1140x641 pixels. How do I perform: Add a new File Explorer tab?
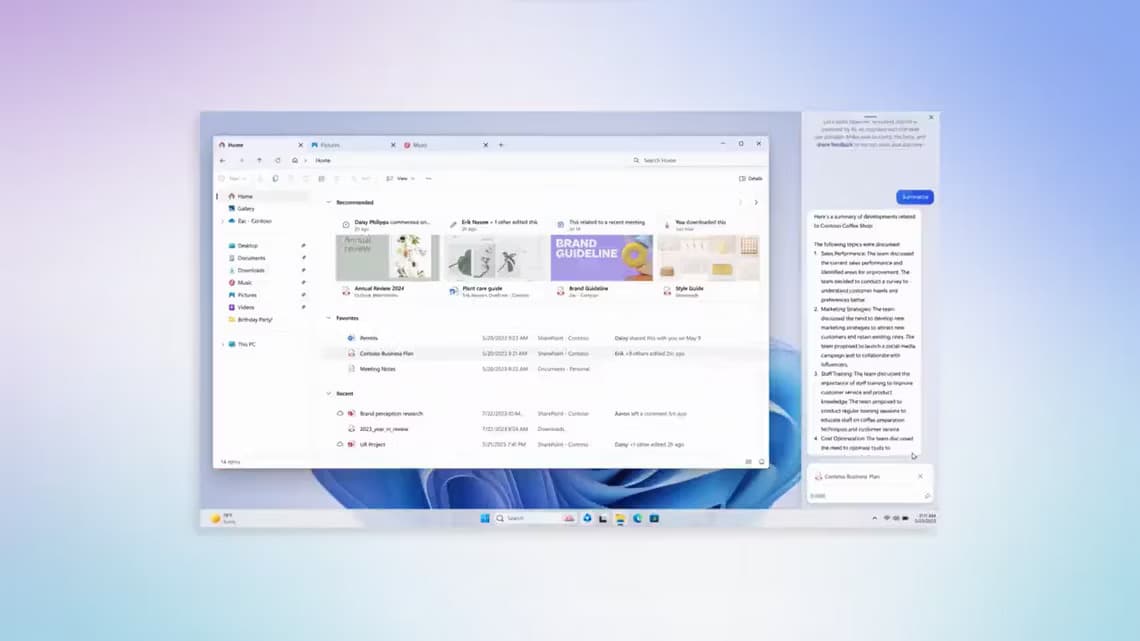(x=501, y=145)
